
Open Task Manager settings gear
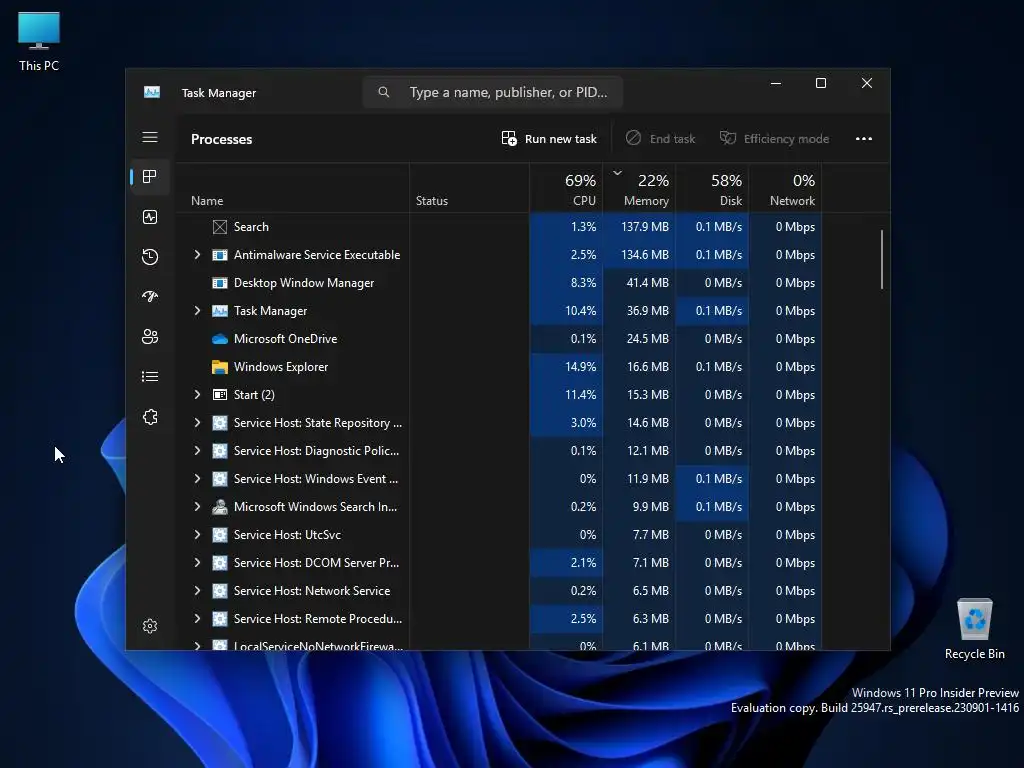tap(150, 626)
